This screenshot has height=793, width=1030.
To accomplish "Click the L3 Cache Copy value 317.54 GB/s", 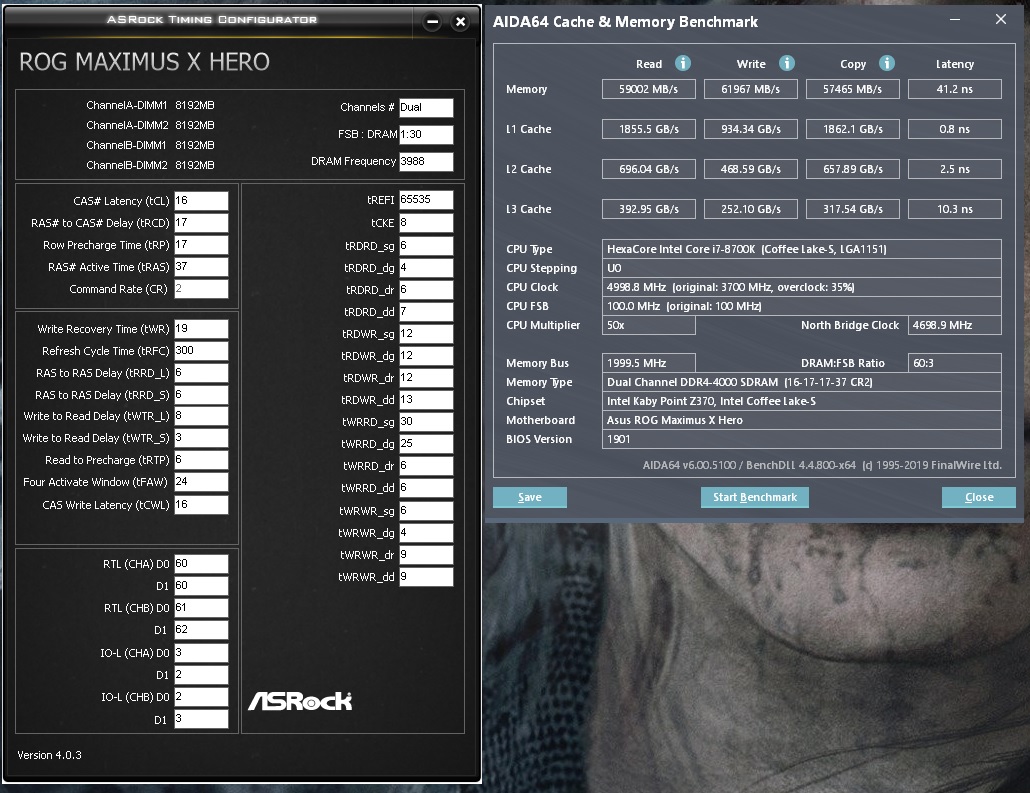I will tap(853, 209).
